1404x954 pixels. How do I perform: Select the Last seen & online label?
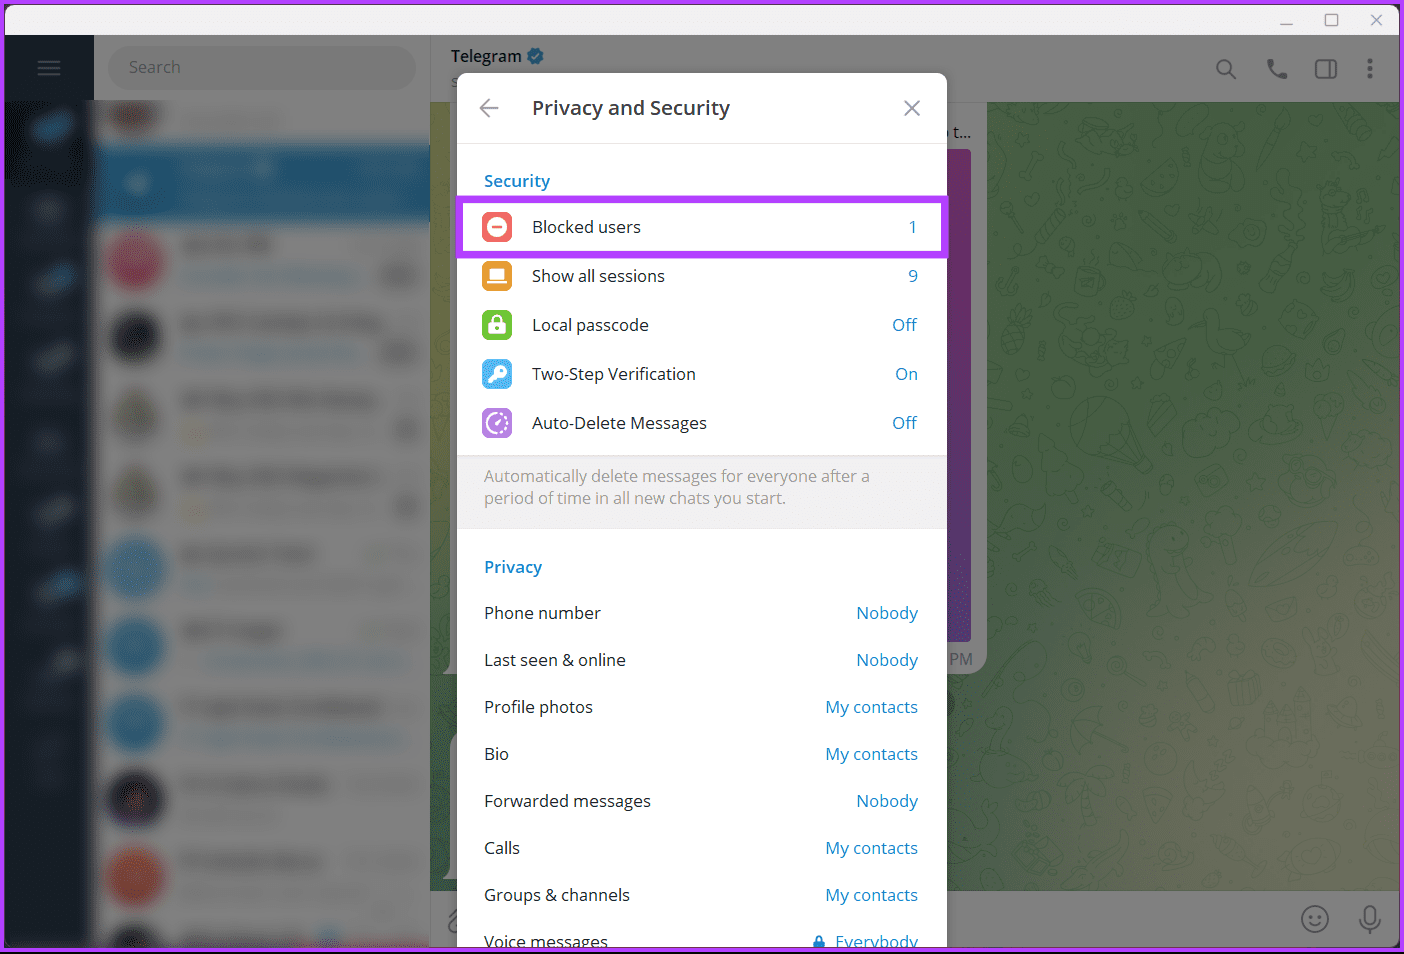(555, 660)
